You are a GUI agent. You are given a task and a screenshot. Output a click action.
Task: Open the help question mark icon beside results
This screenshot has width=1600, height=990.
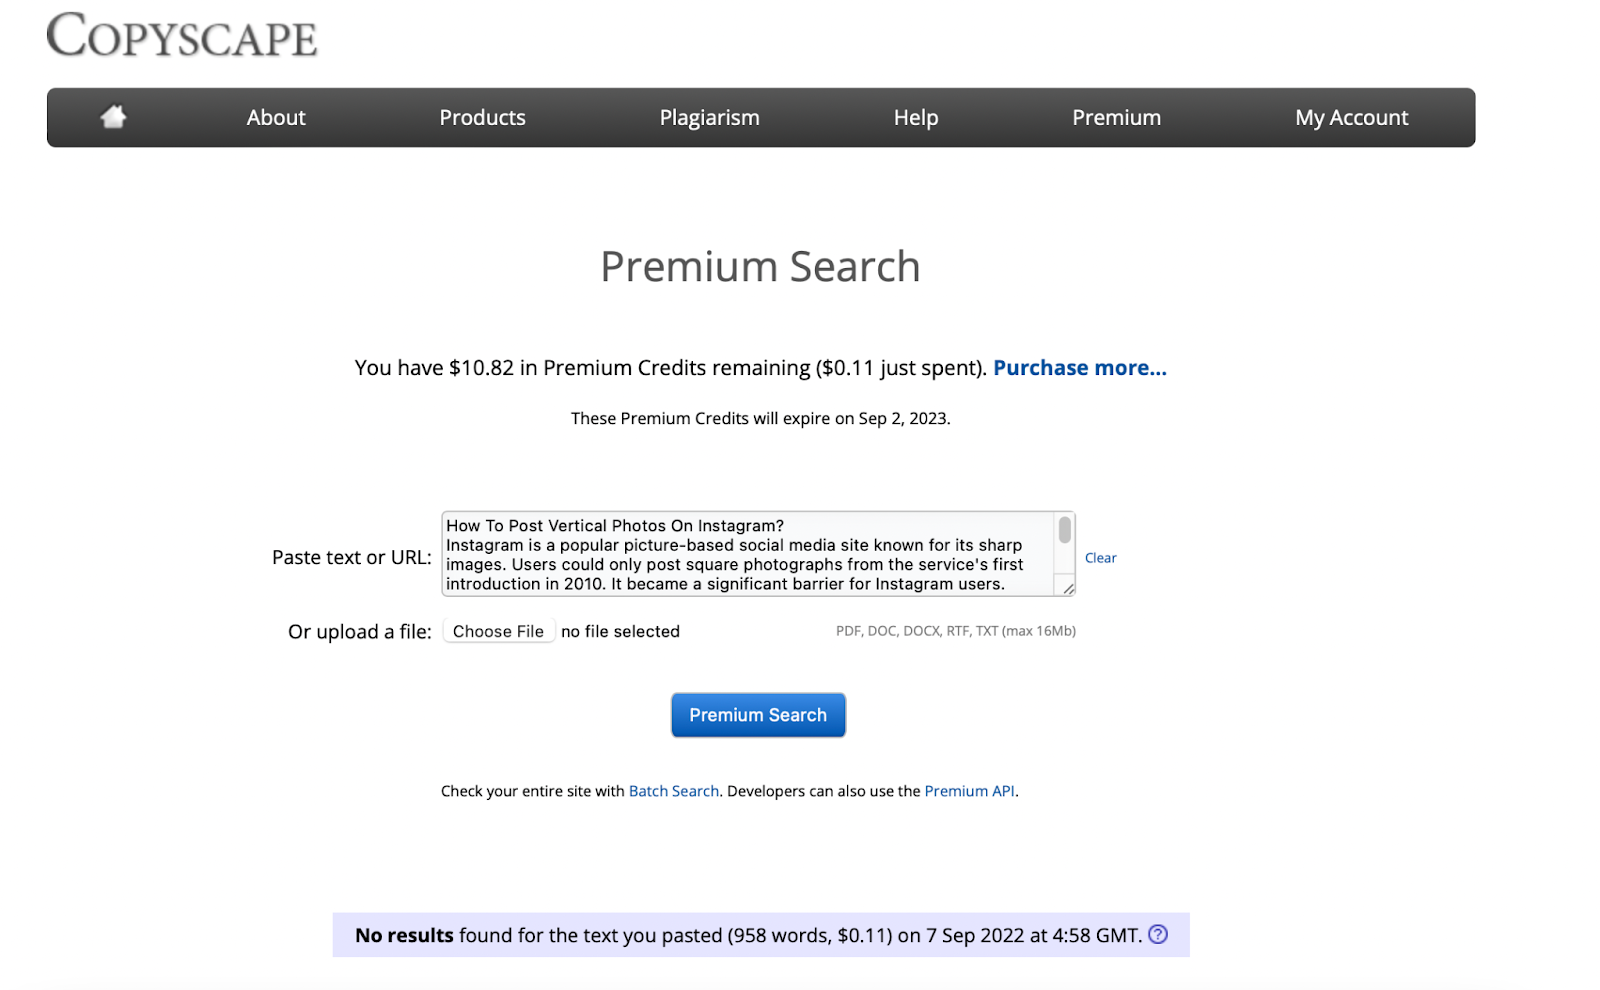pyautogui.click(x=1158, y=934)
